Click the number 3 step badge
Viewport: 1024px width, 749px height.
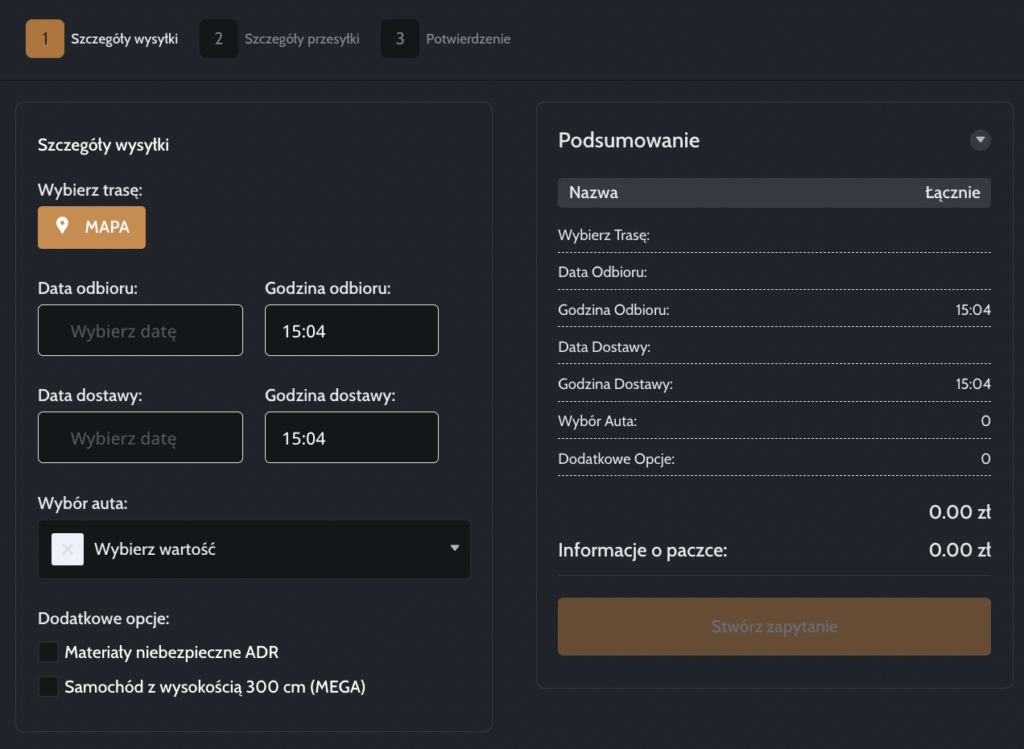click(400, 39)
